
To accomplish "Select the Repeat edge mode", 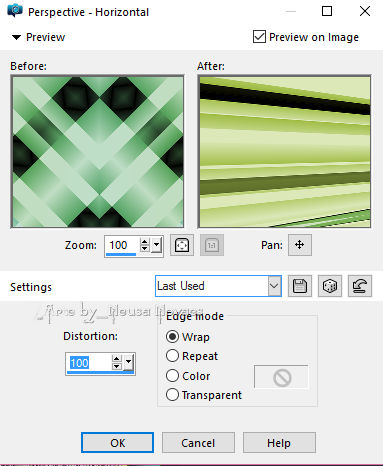I will pyautogui.click(x=172, y=356).
